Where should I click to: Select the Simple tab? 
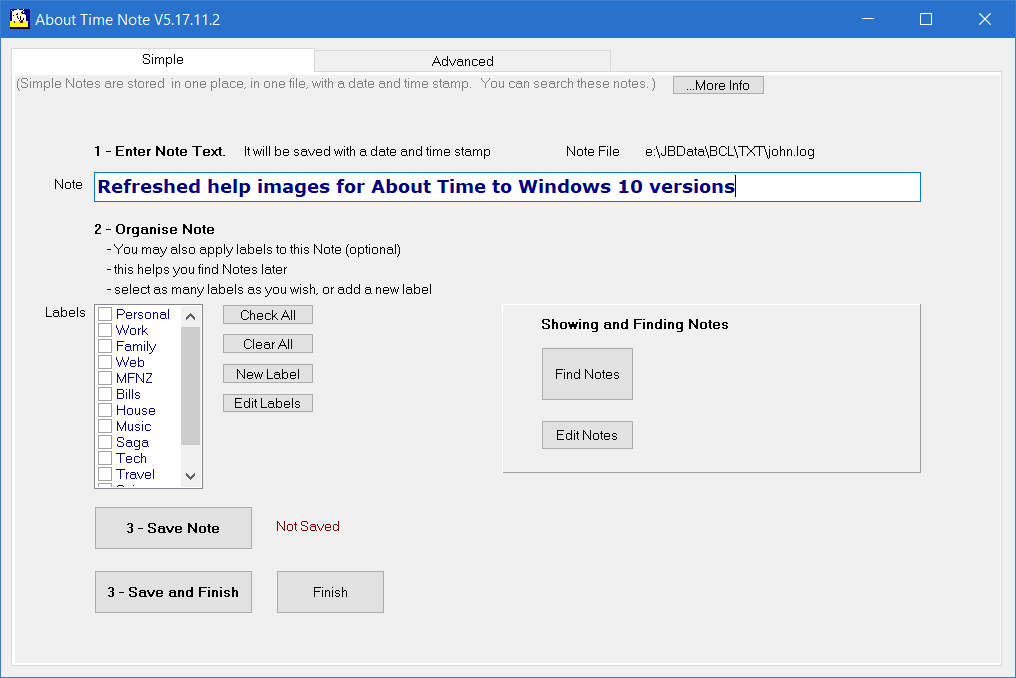(x=162, y=60)
